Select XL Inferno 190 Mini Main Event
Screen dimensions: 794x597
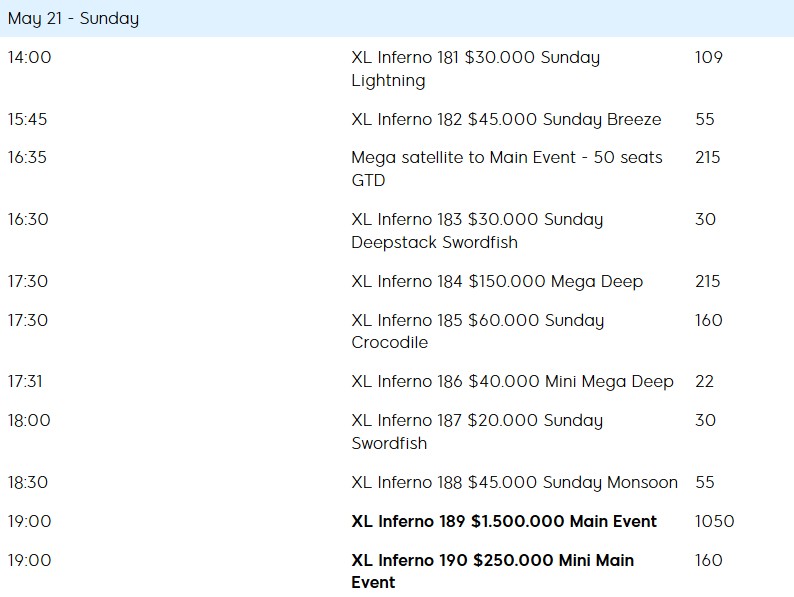[x=492, y=571]
